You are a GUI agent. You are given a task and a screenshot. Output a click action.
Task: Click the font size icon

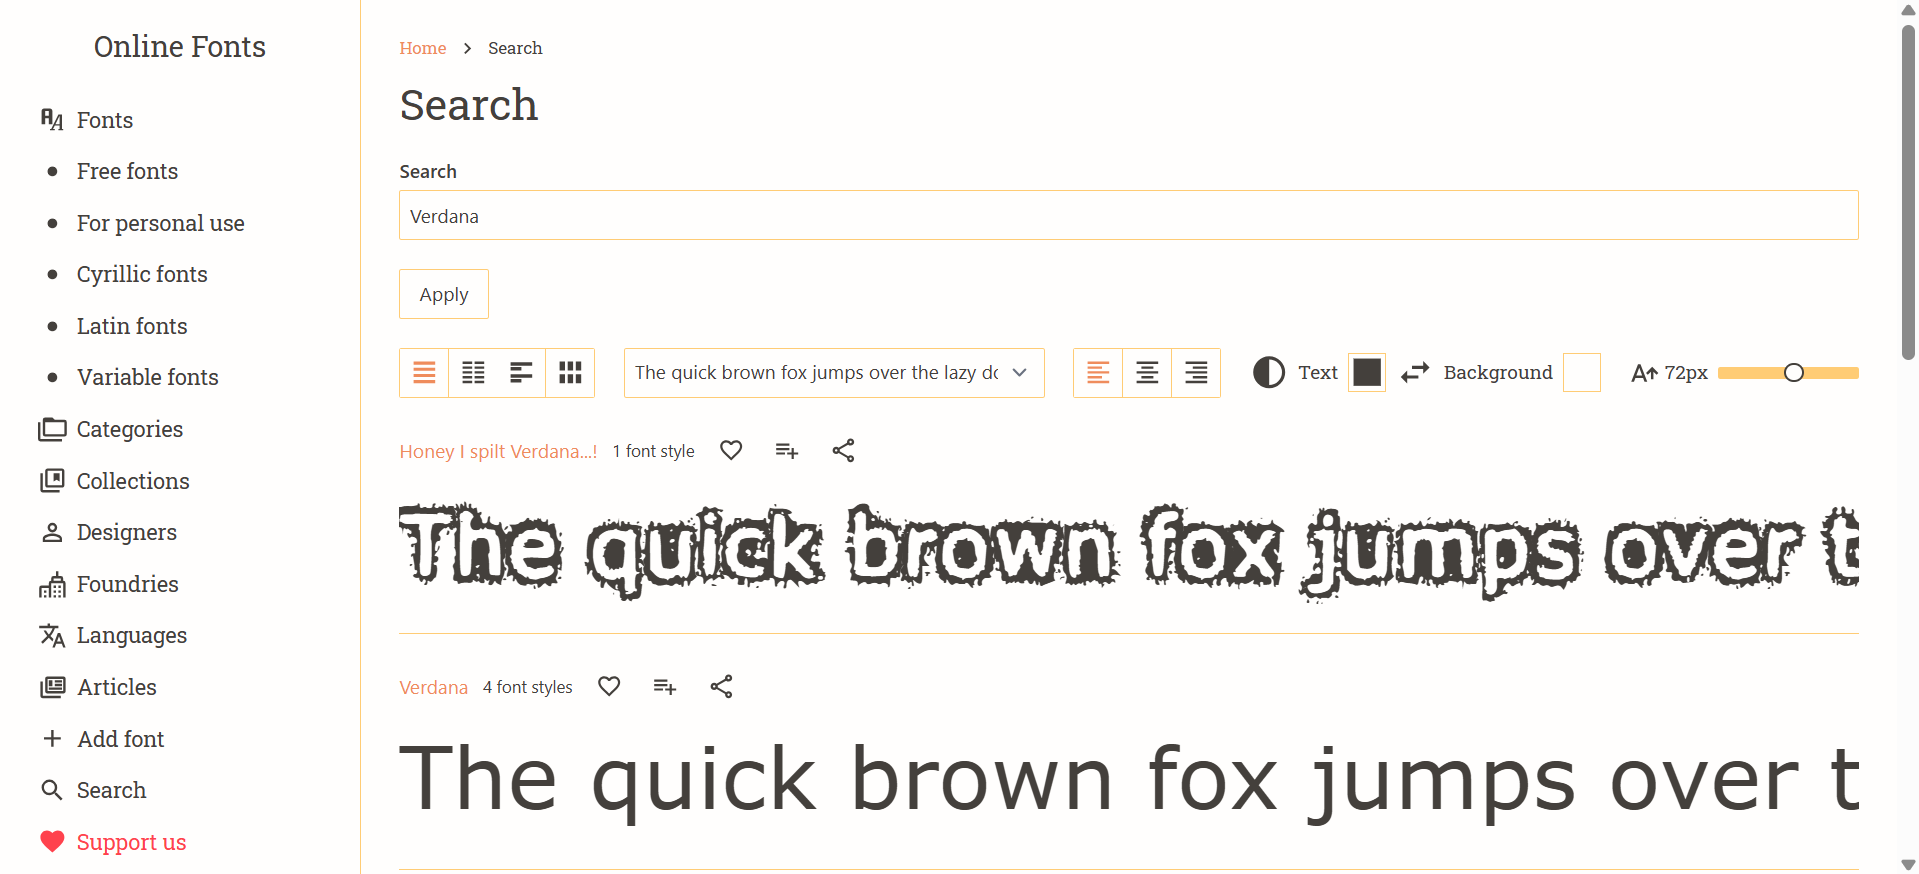pyautogui.click(x=1644, y=373)
